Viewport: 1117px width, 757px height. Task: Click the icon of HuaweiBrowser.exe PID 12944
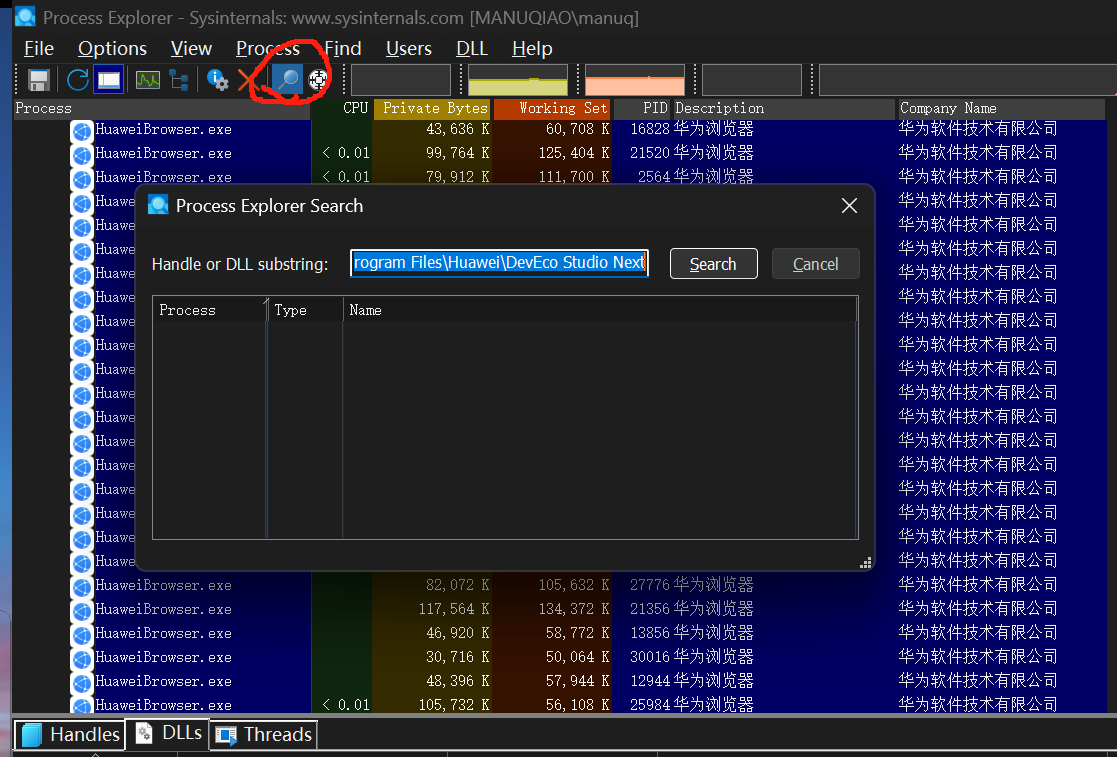click(x=83, y=682)
